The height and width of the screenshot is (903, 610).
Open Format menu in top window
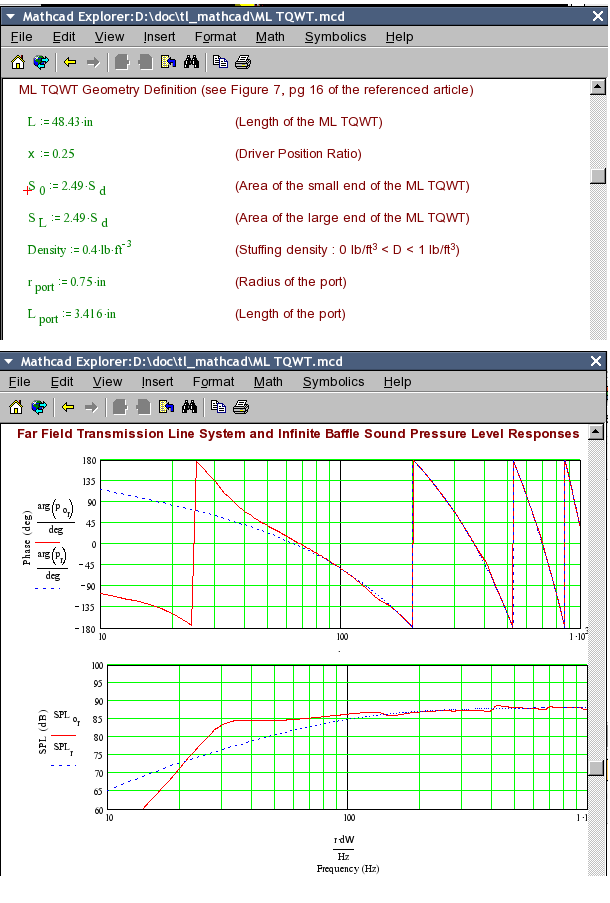tap(215, 37)
